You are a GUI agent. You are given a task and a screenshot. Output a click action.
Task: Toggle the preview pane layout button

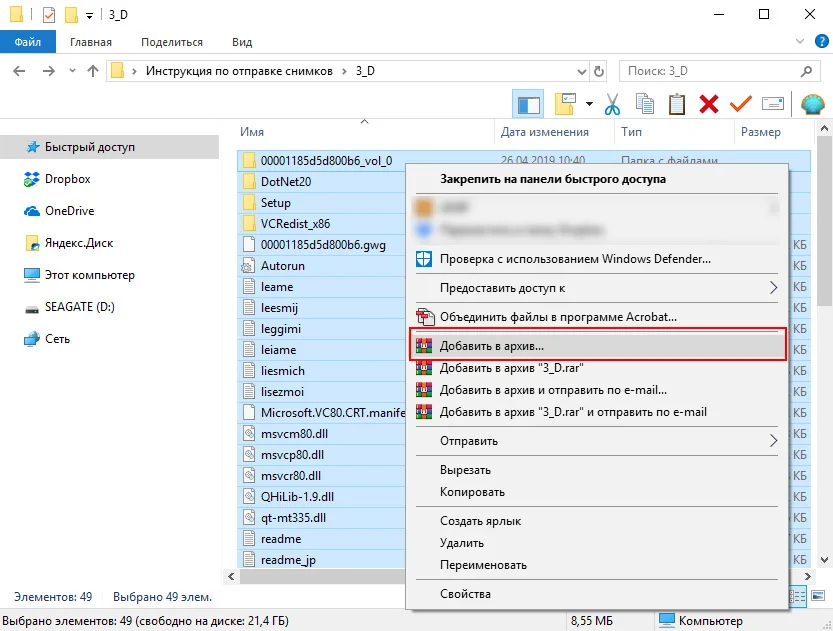(x=527, y=104)
